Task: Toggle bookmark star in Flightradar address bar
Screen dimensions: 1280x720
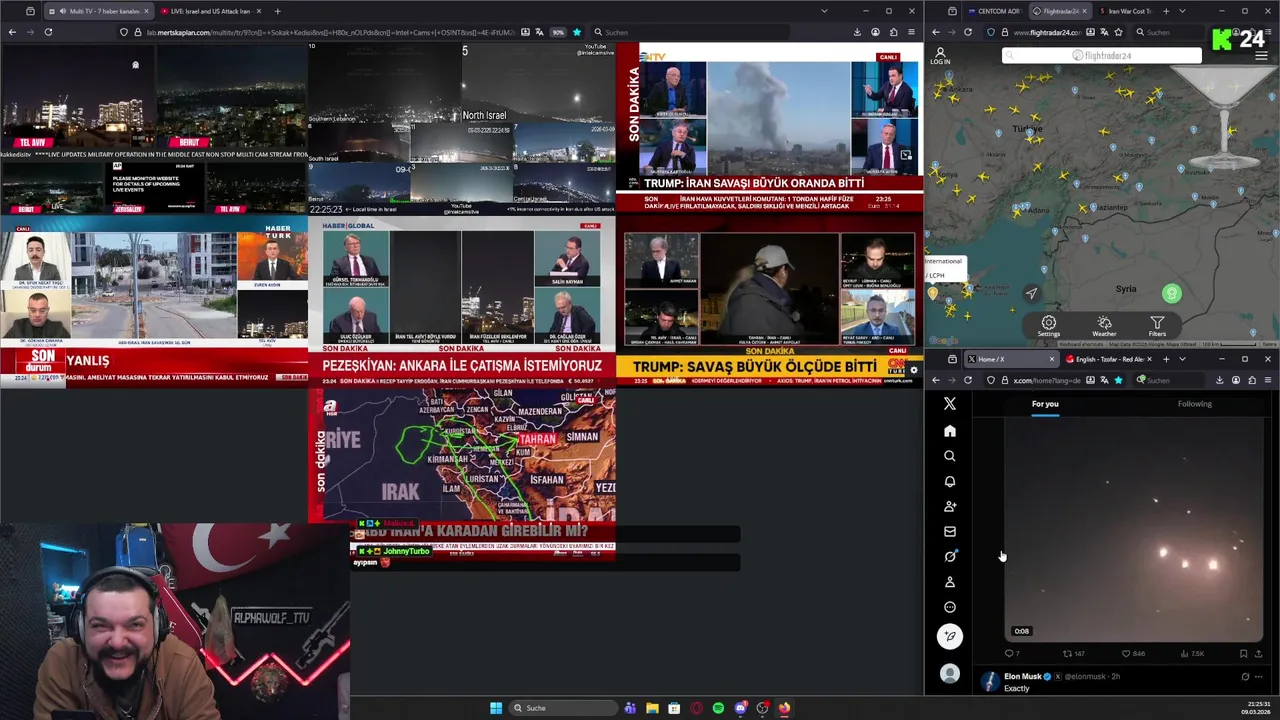Action: (x=1118, y=32)
